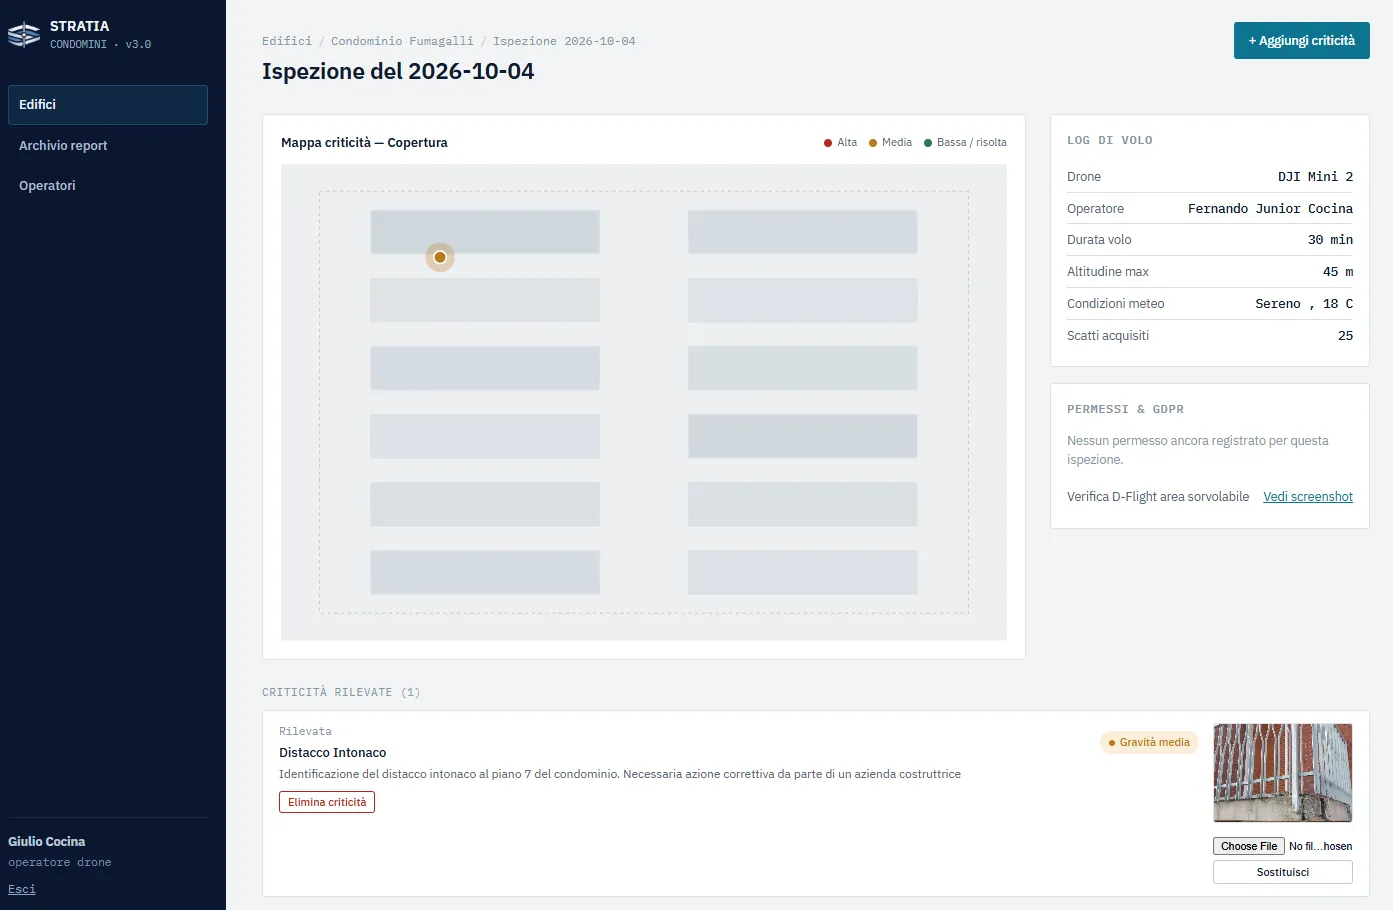Delete issue with Elimina criticità
The width and height of the screenshot is (1393, 910).
(x=327, y=802)
